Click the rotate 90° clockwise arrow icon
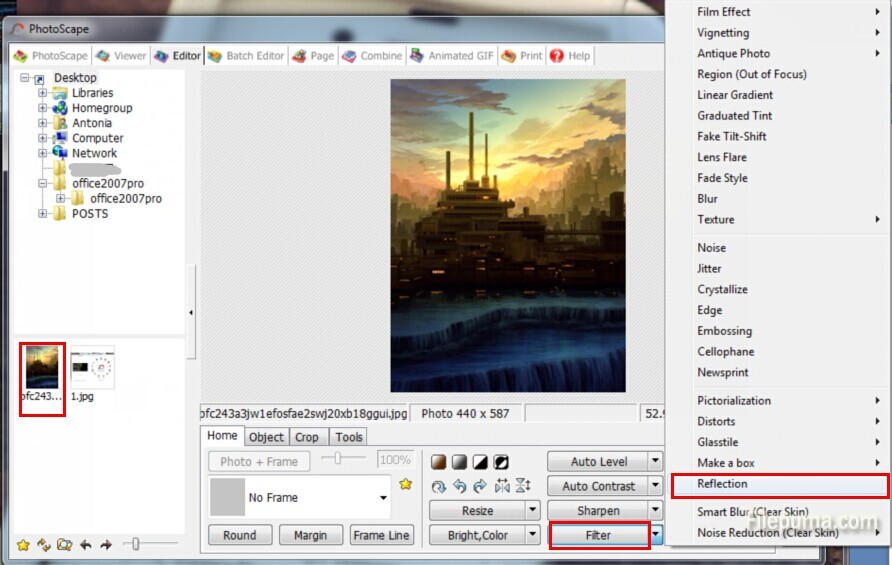 [x=480, y=486]
